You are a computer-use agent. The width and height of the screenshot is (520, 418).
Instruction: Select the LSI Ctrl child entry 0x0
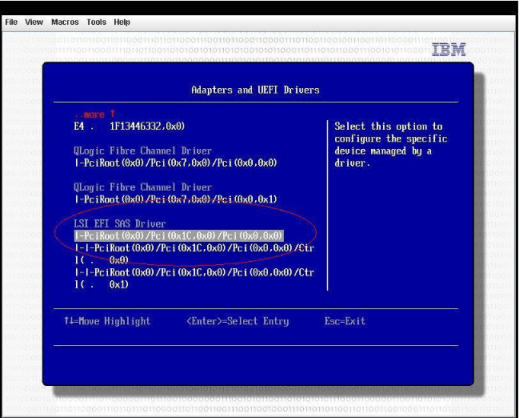[x=194, y=254]
